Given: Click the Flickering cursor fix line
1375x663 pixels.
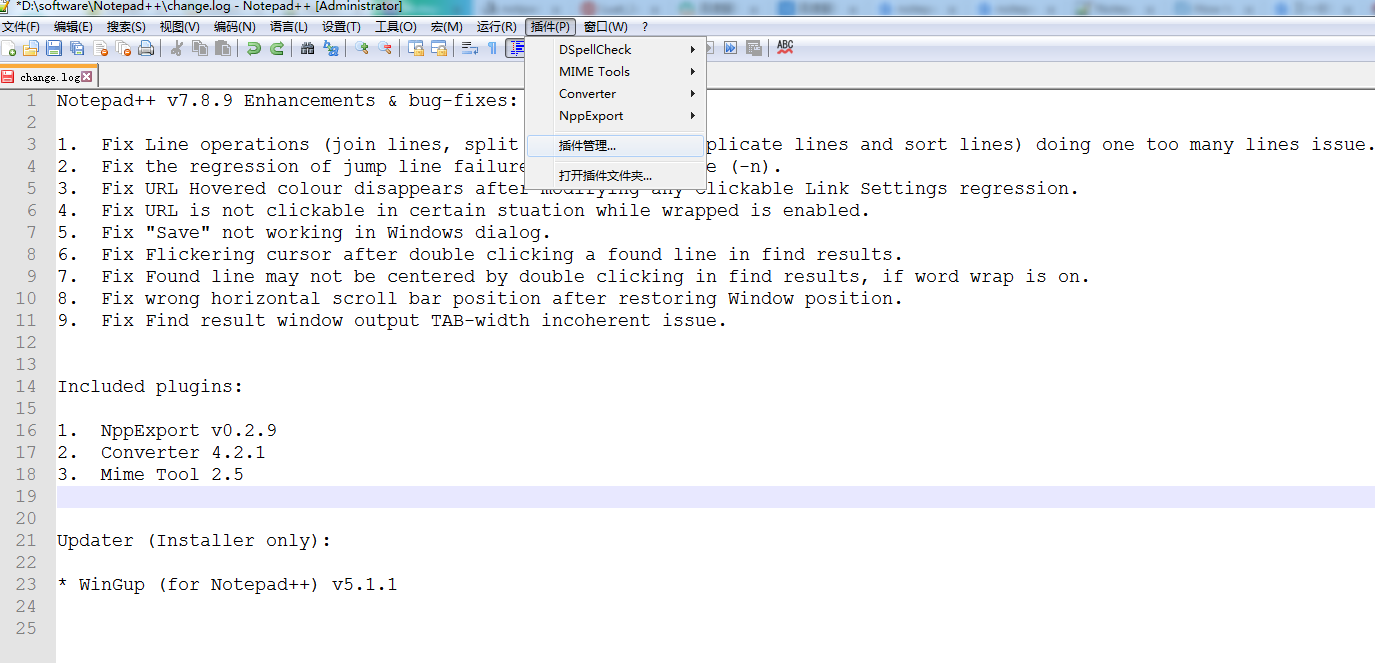Looking at the screenshot, I should click(480, 254).
